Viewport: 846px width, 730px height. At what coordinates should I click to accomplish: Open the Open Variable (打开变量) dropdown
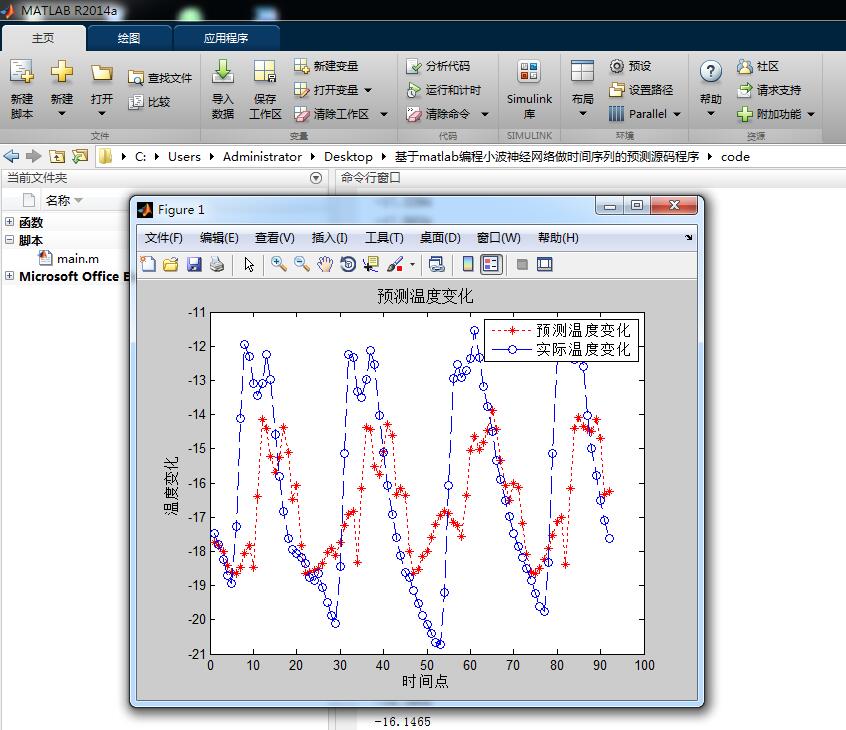(368, 90)
